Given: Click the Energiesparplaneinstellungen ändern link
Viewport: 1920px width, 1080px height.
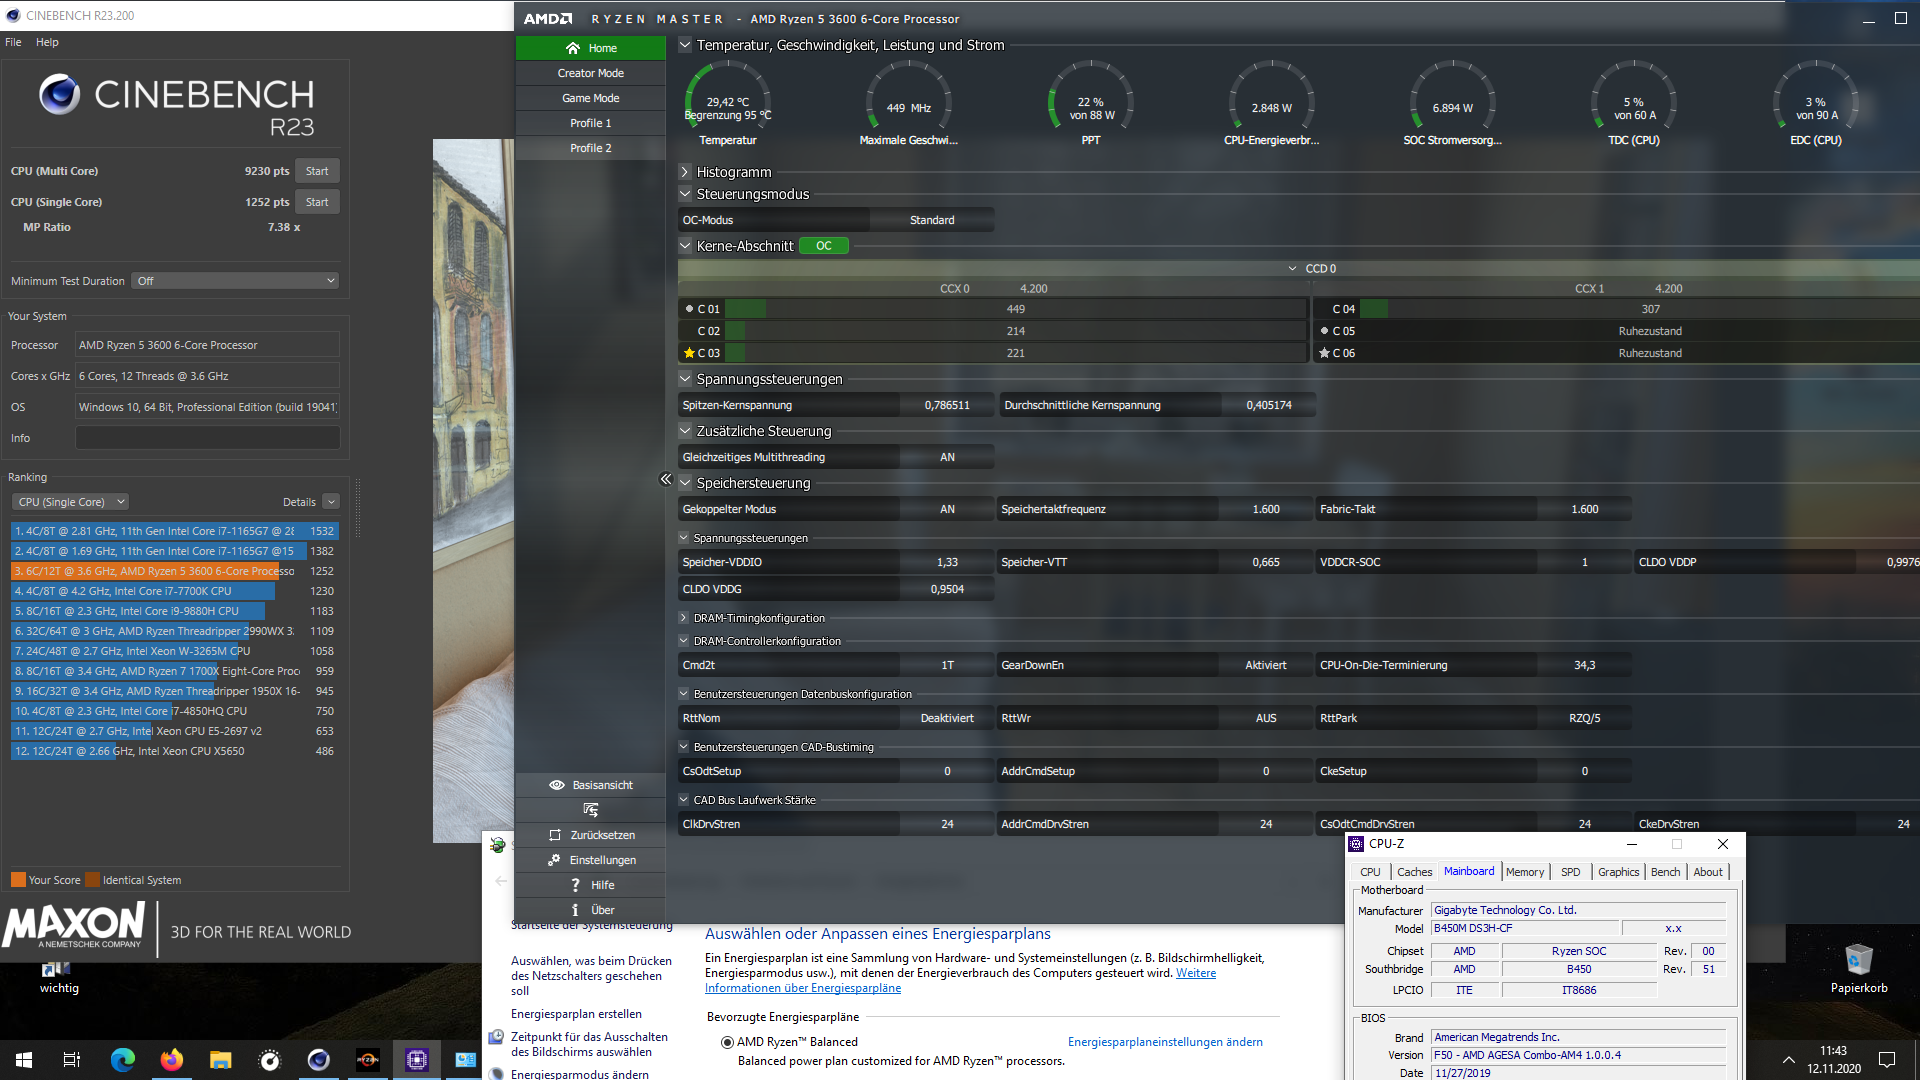Looking at the screenshot, I should (1165, 1042).
